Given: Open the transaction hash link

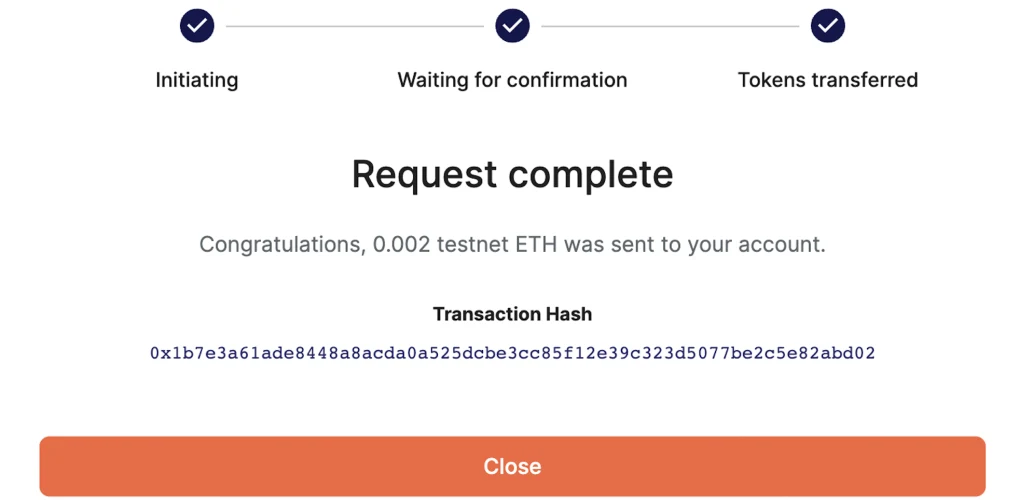Looking at the screenshot, I should pyautogui.click(x=512, y=354).
